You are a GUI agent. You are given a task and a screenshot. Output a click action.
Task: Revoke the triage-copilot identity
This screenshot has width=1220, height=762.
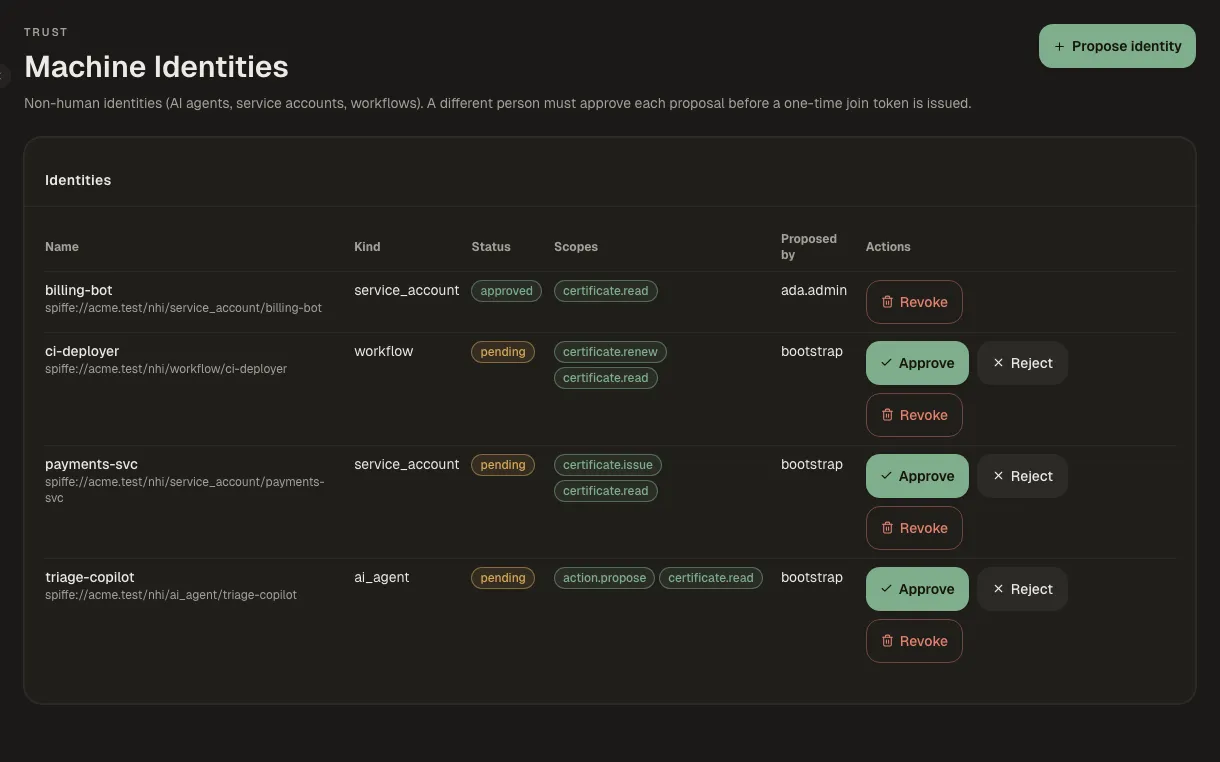914,641
